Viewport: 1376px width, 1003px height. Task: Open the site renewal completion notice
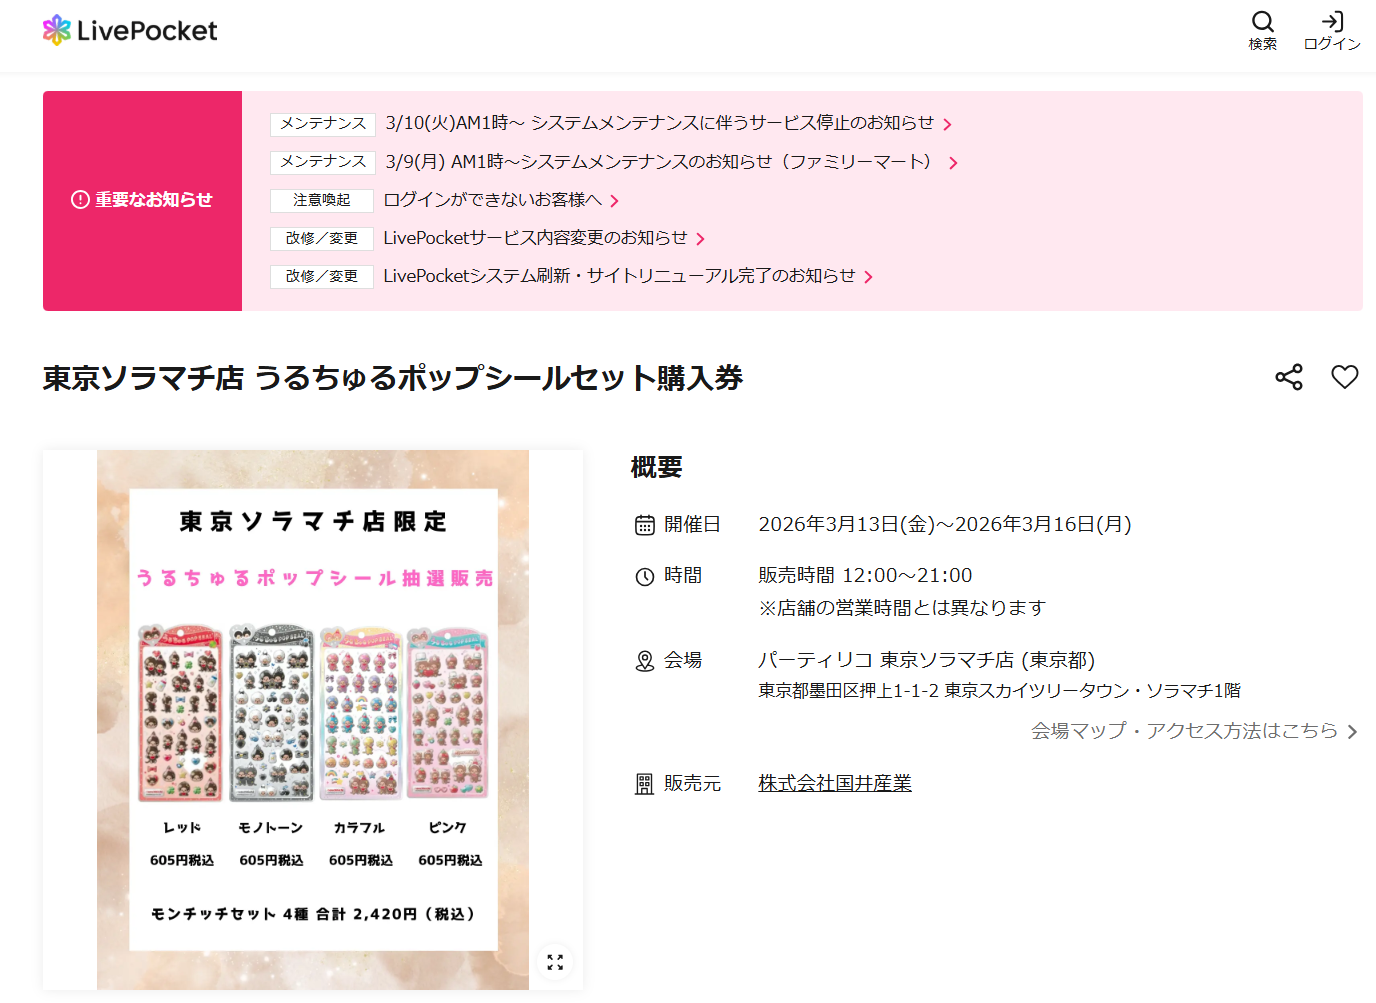tap(620, 276)
